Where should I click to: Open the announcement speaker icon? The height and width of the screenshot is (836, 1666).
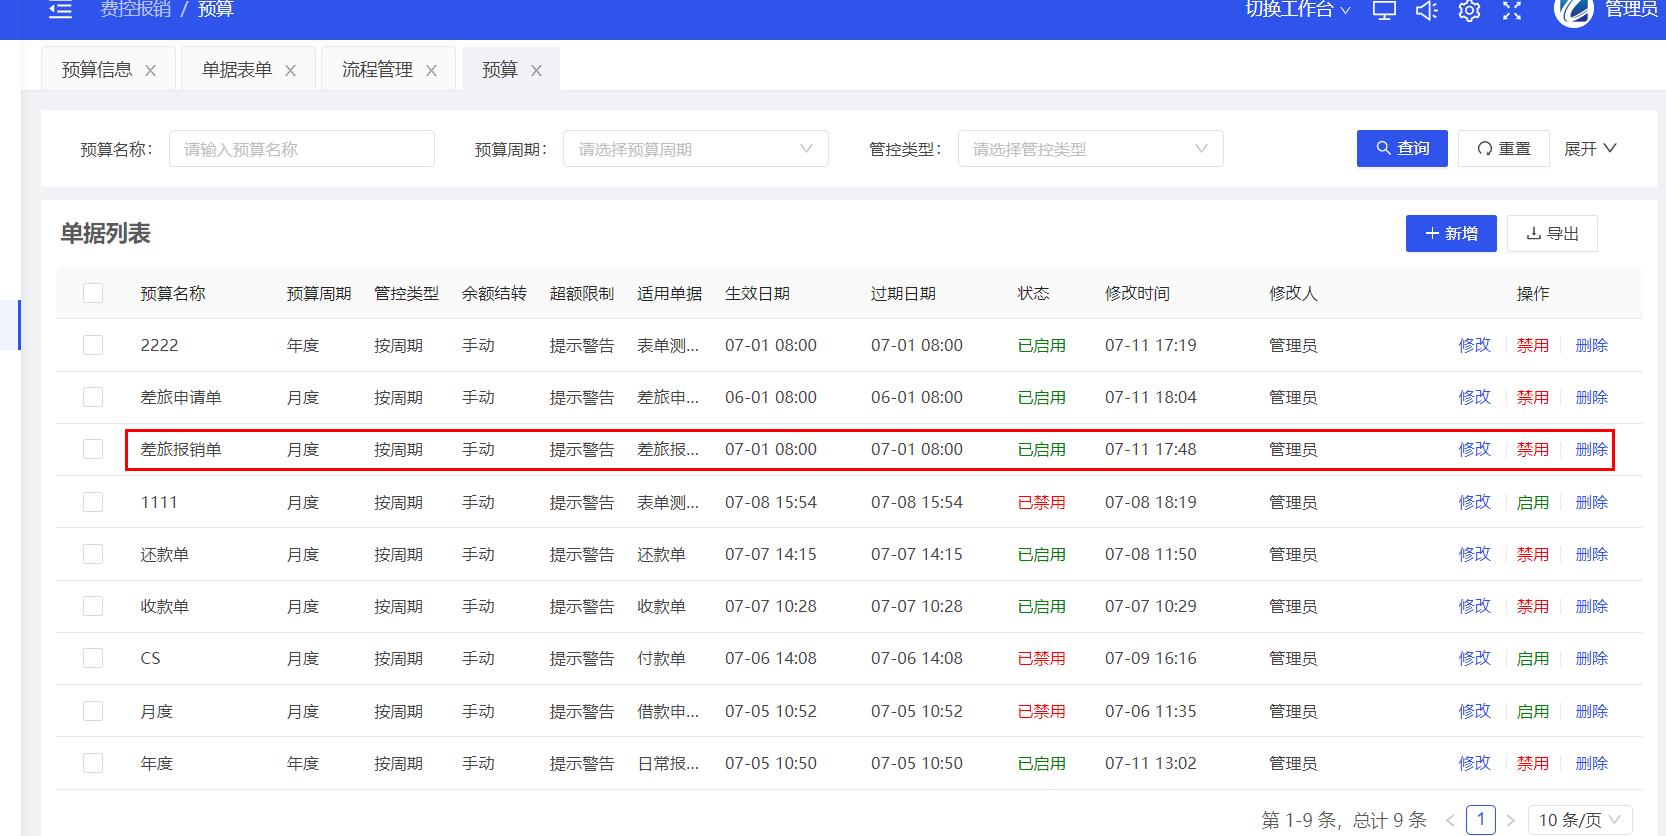(x=1426, y=11)
